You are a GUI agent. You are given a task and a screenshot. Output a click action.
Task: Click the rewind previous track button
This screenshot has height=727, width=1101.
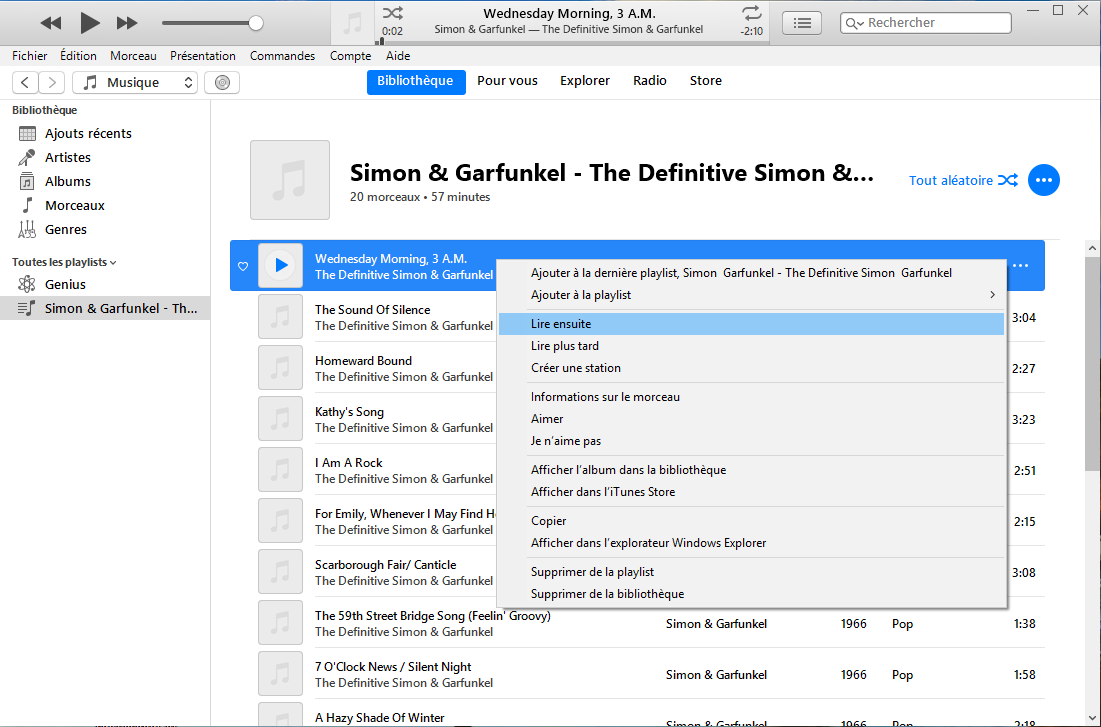coord(51,23)
